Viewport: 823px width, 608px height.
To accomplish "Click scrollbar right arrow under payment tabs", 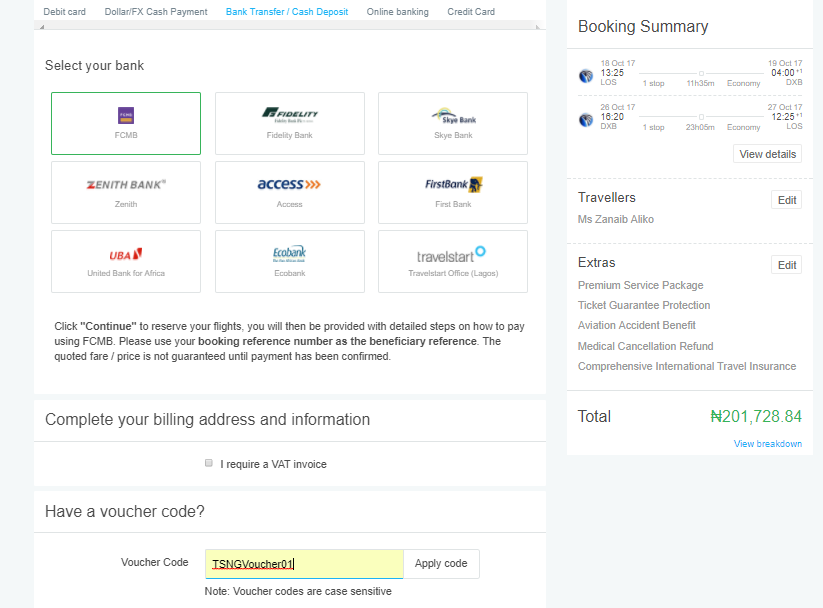I will point(537,27).
